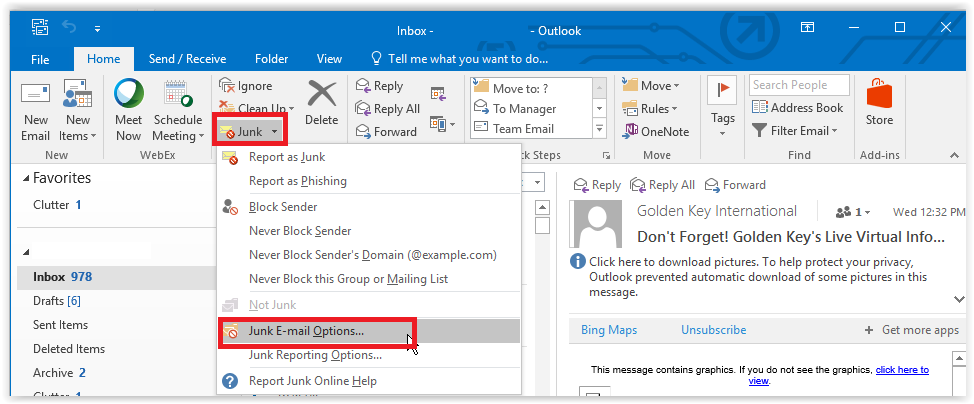Viewport: 974px width, 404px height.
Task: Create a New Email
Action: (35, 111)
